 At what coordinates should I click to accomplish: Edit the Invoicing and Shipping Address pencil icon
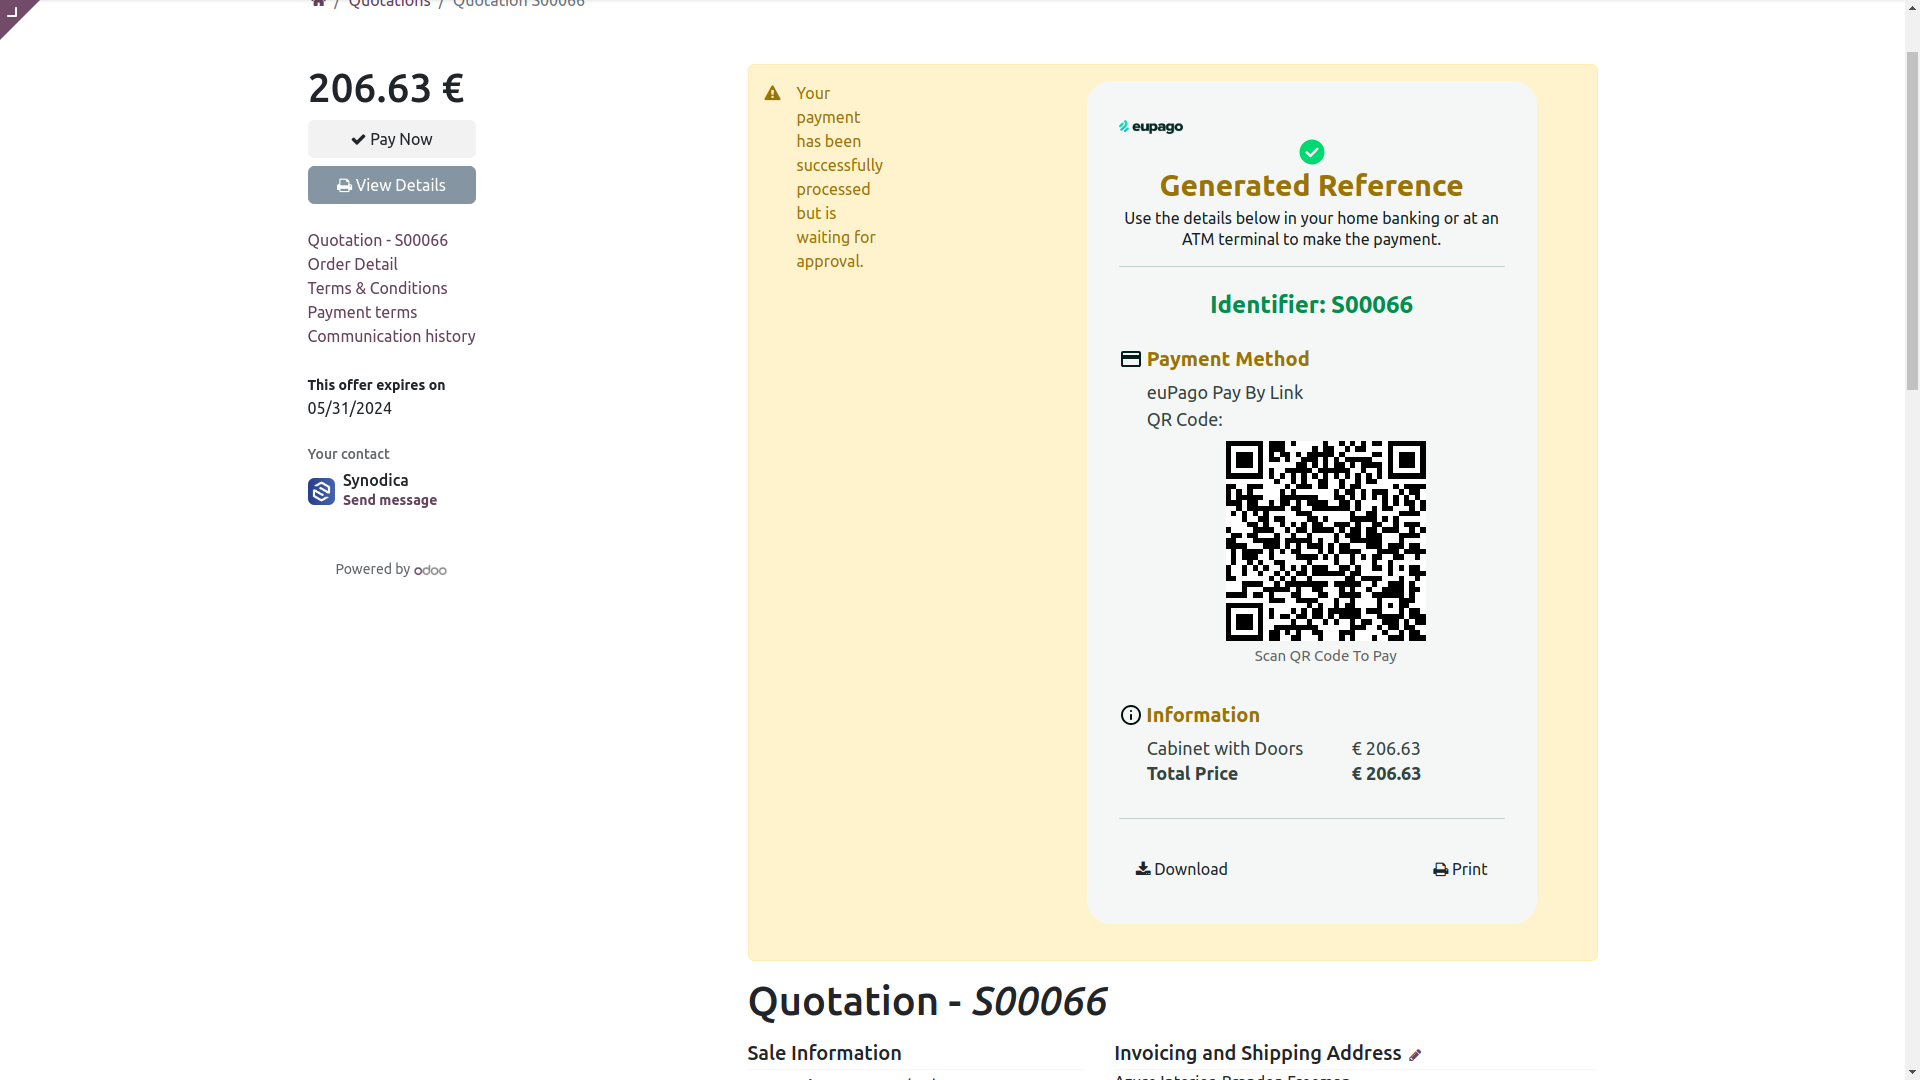[1415, 1055]
